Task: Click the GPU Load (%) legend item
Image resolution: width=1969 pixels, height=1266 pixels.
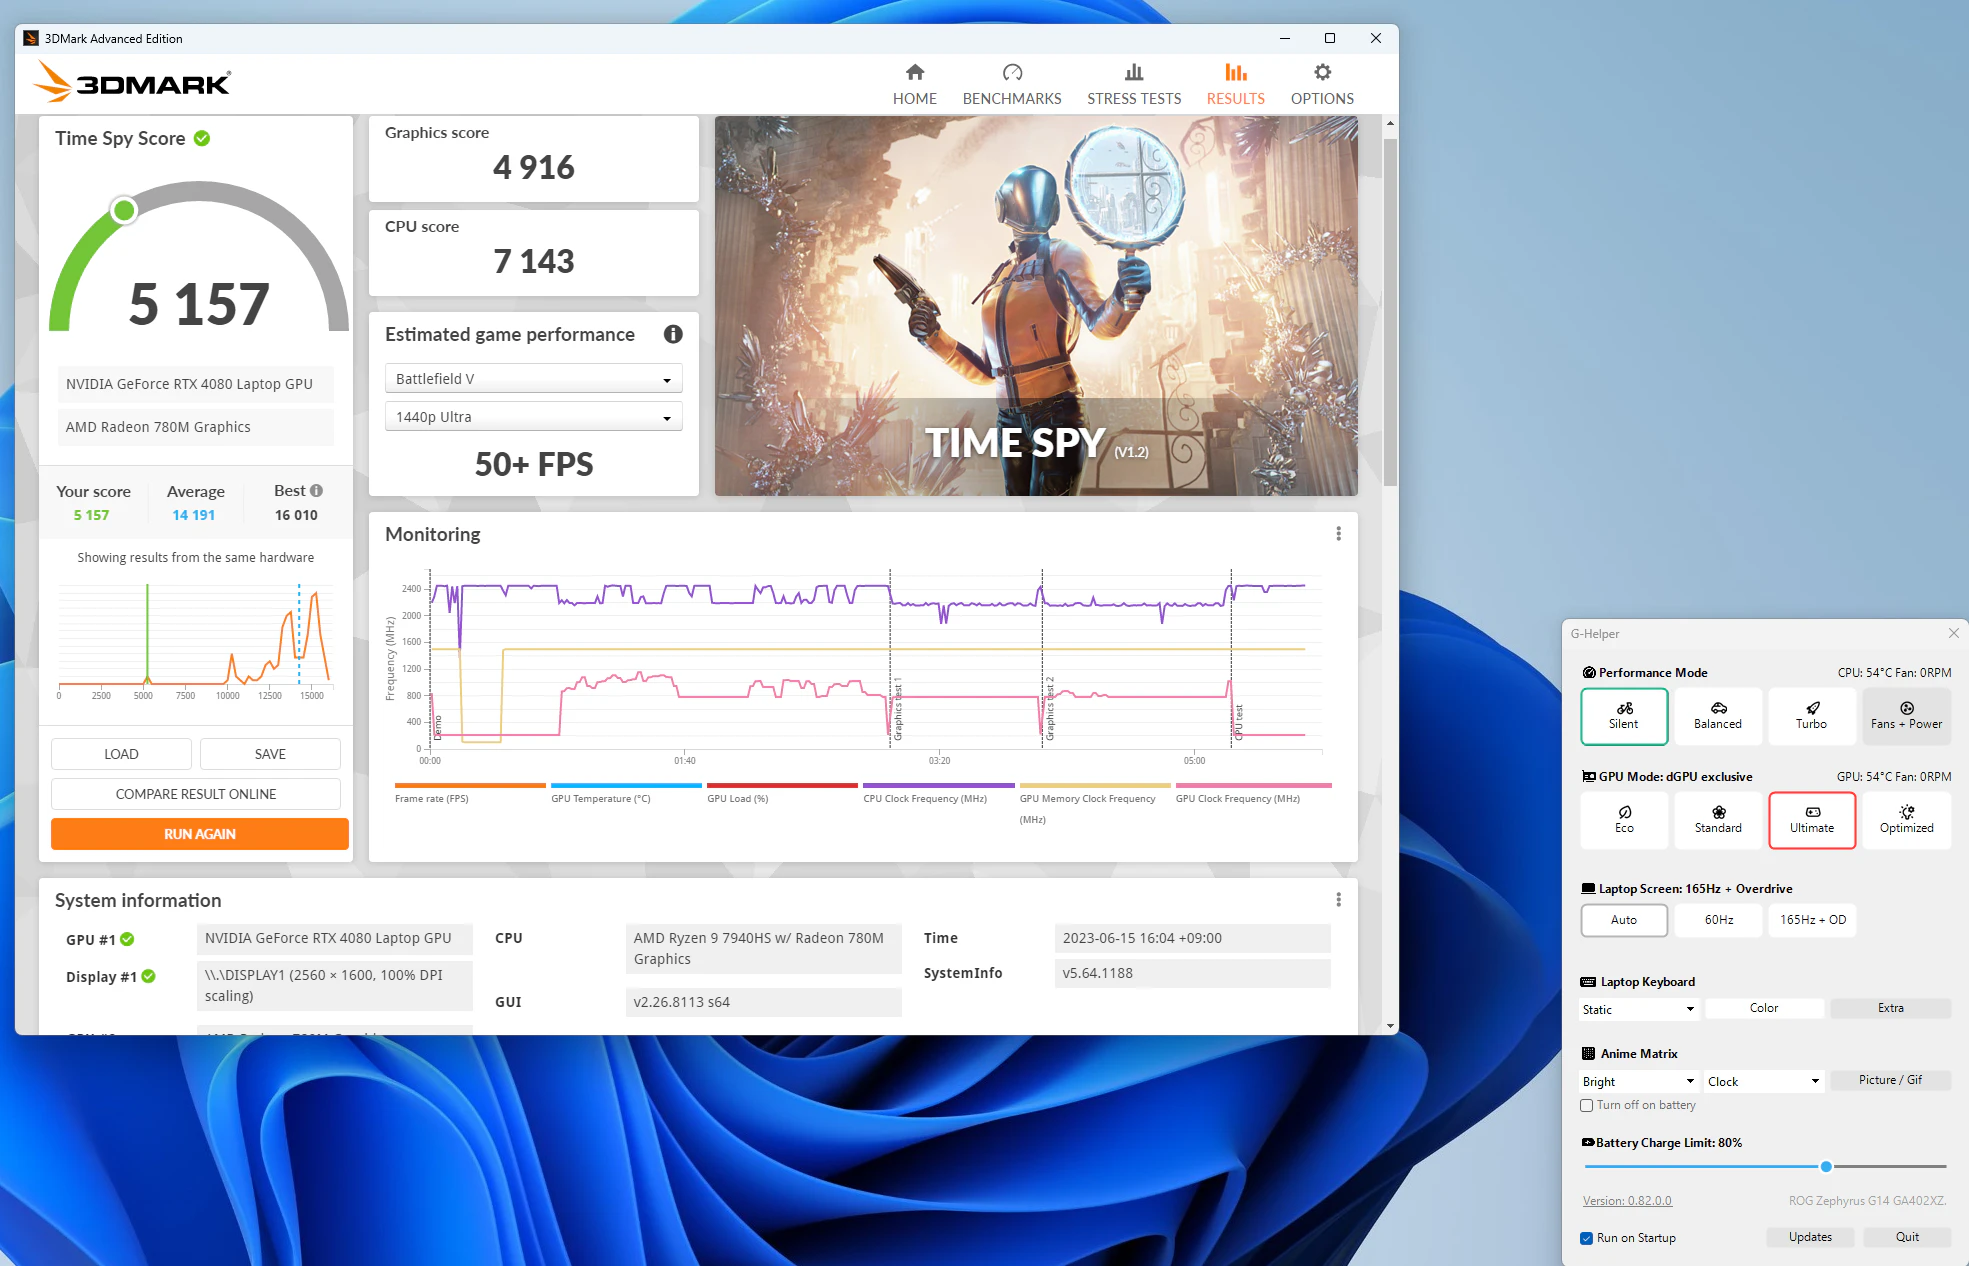Action: (782, 793)
